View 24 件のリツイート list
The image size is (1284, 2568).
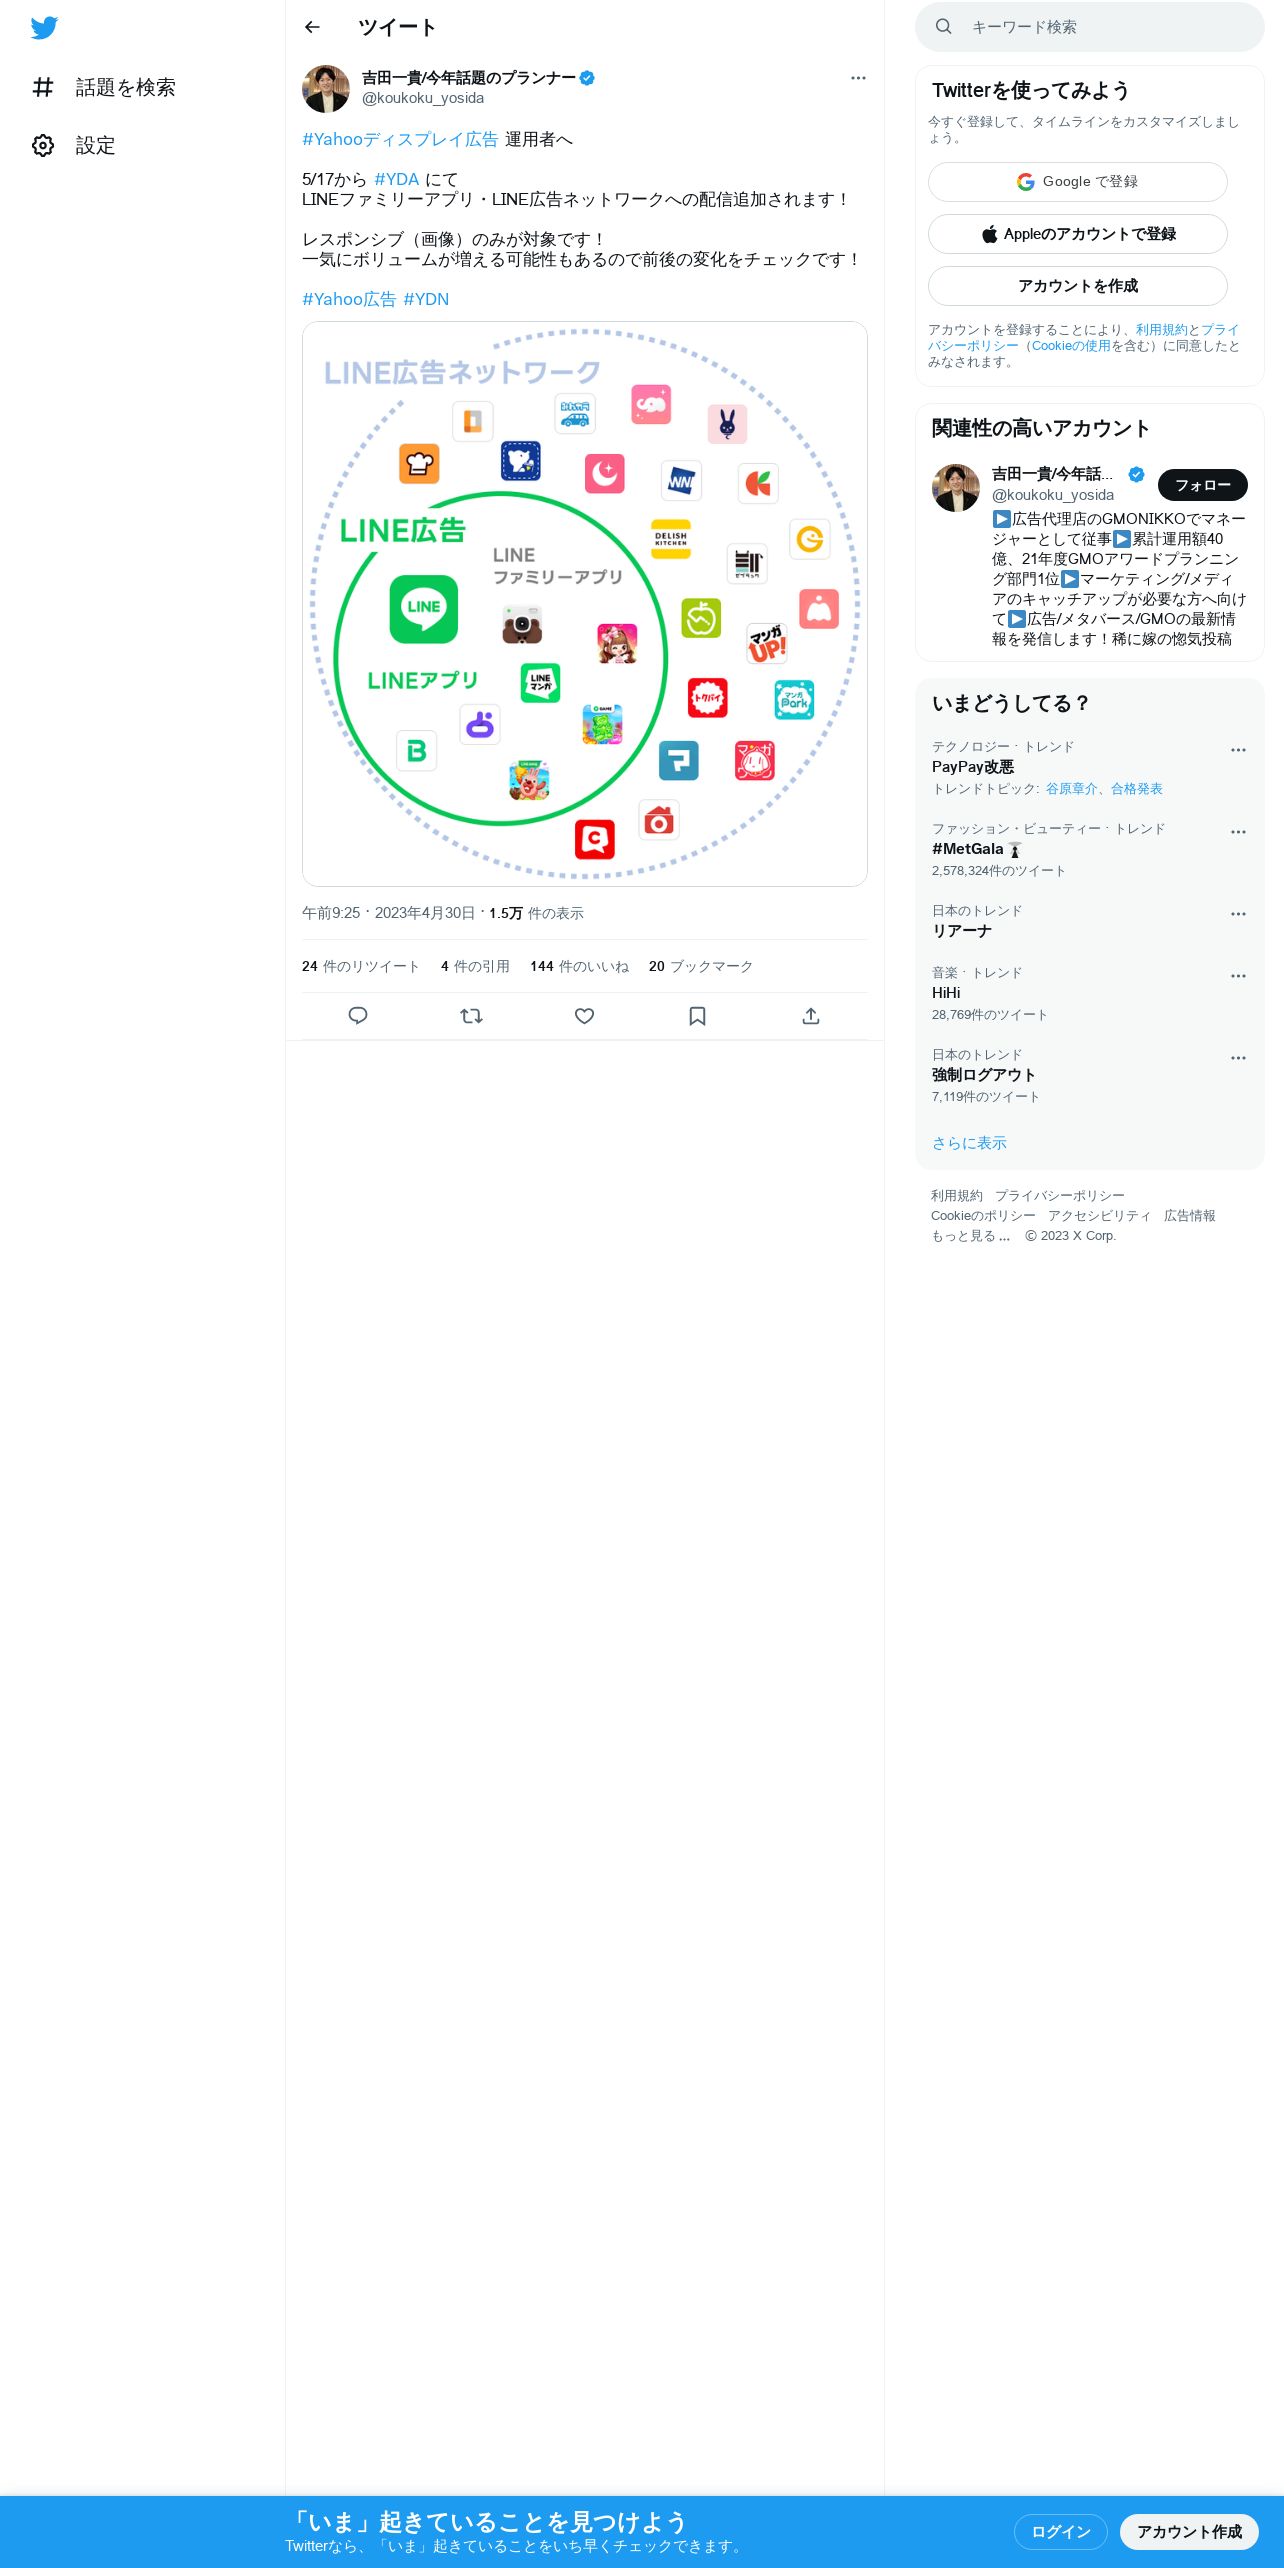(x=361, y=966)
